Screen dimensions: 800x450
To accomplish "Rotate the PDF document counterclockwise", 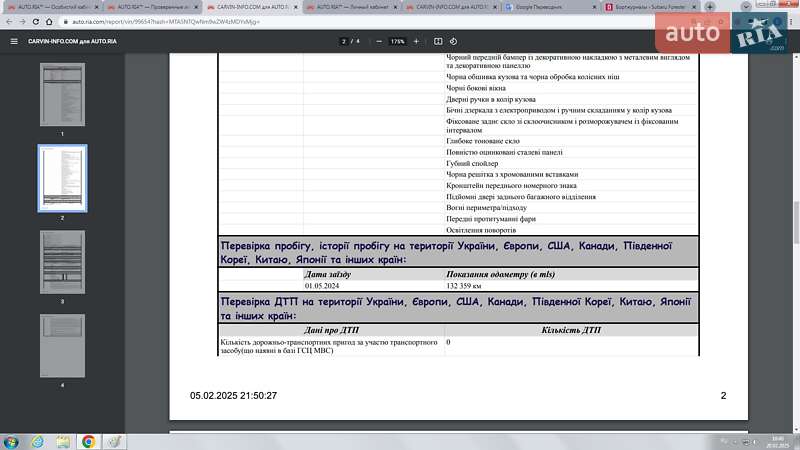I will (454, 41).
